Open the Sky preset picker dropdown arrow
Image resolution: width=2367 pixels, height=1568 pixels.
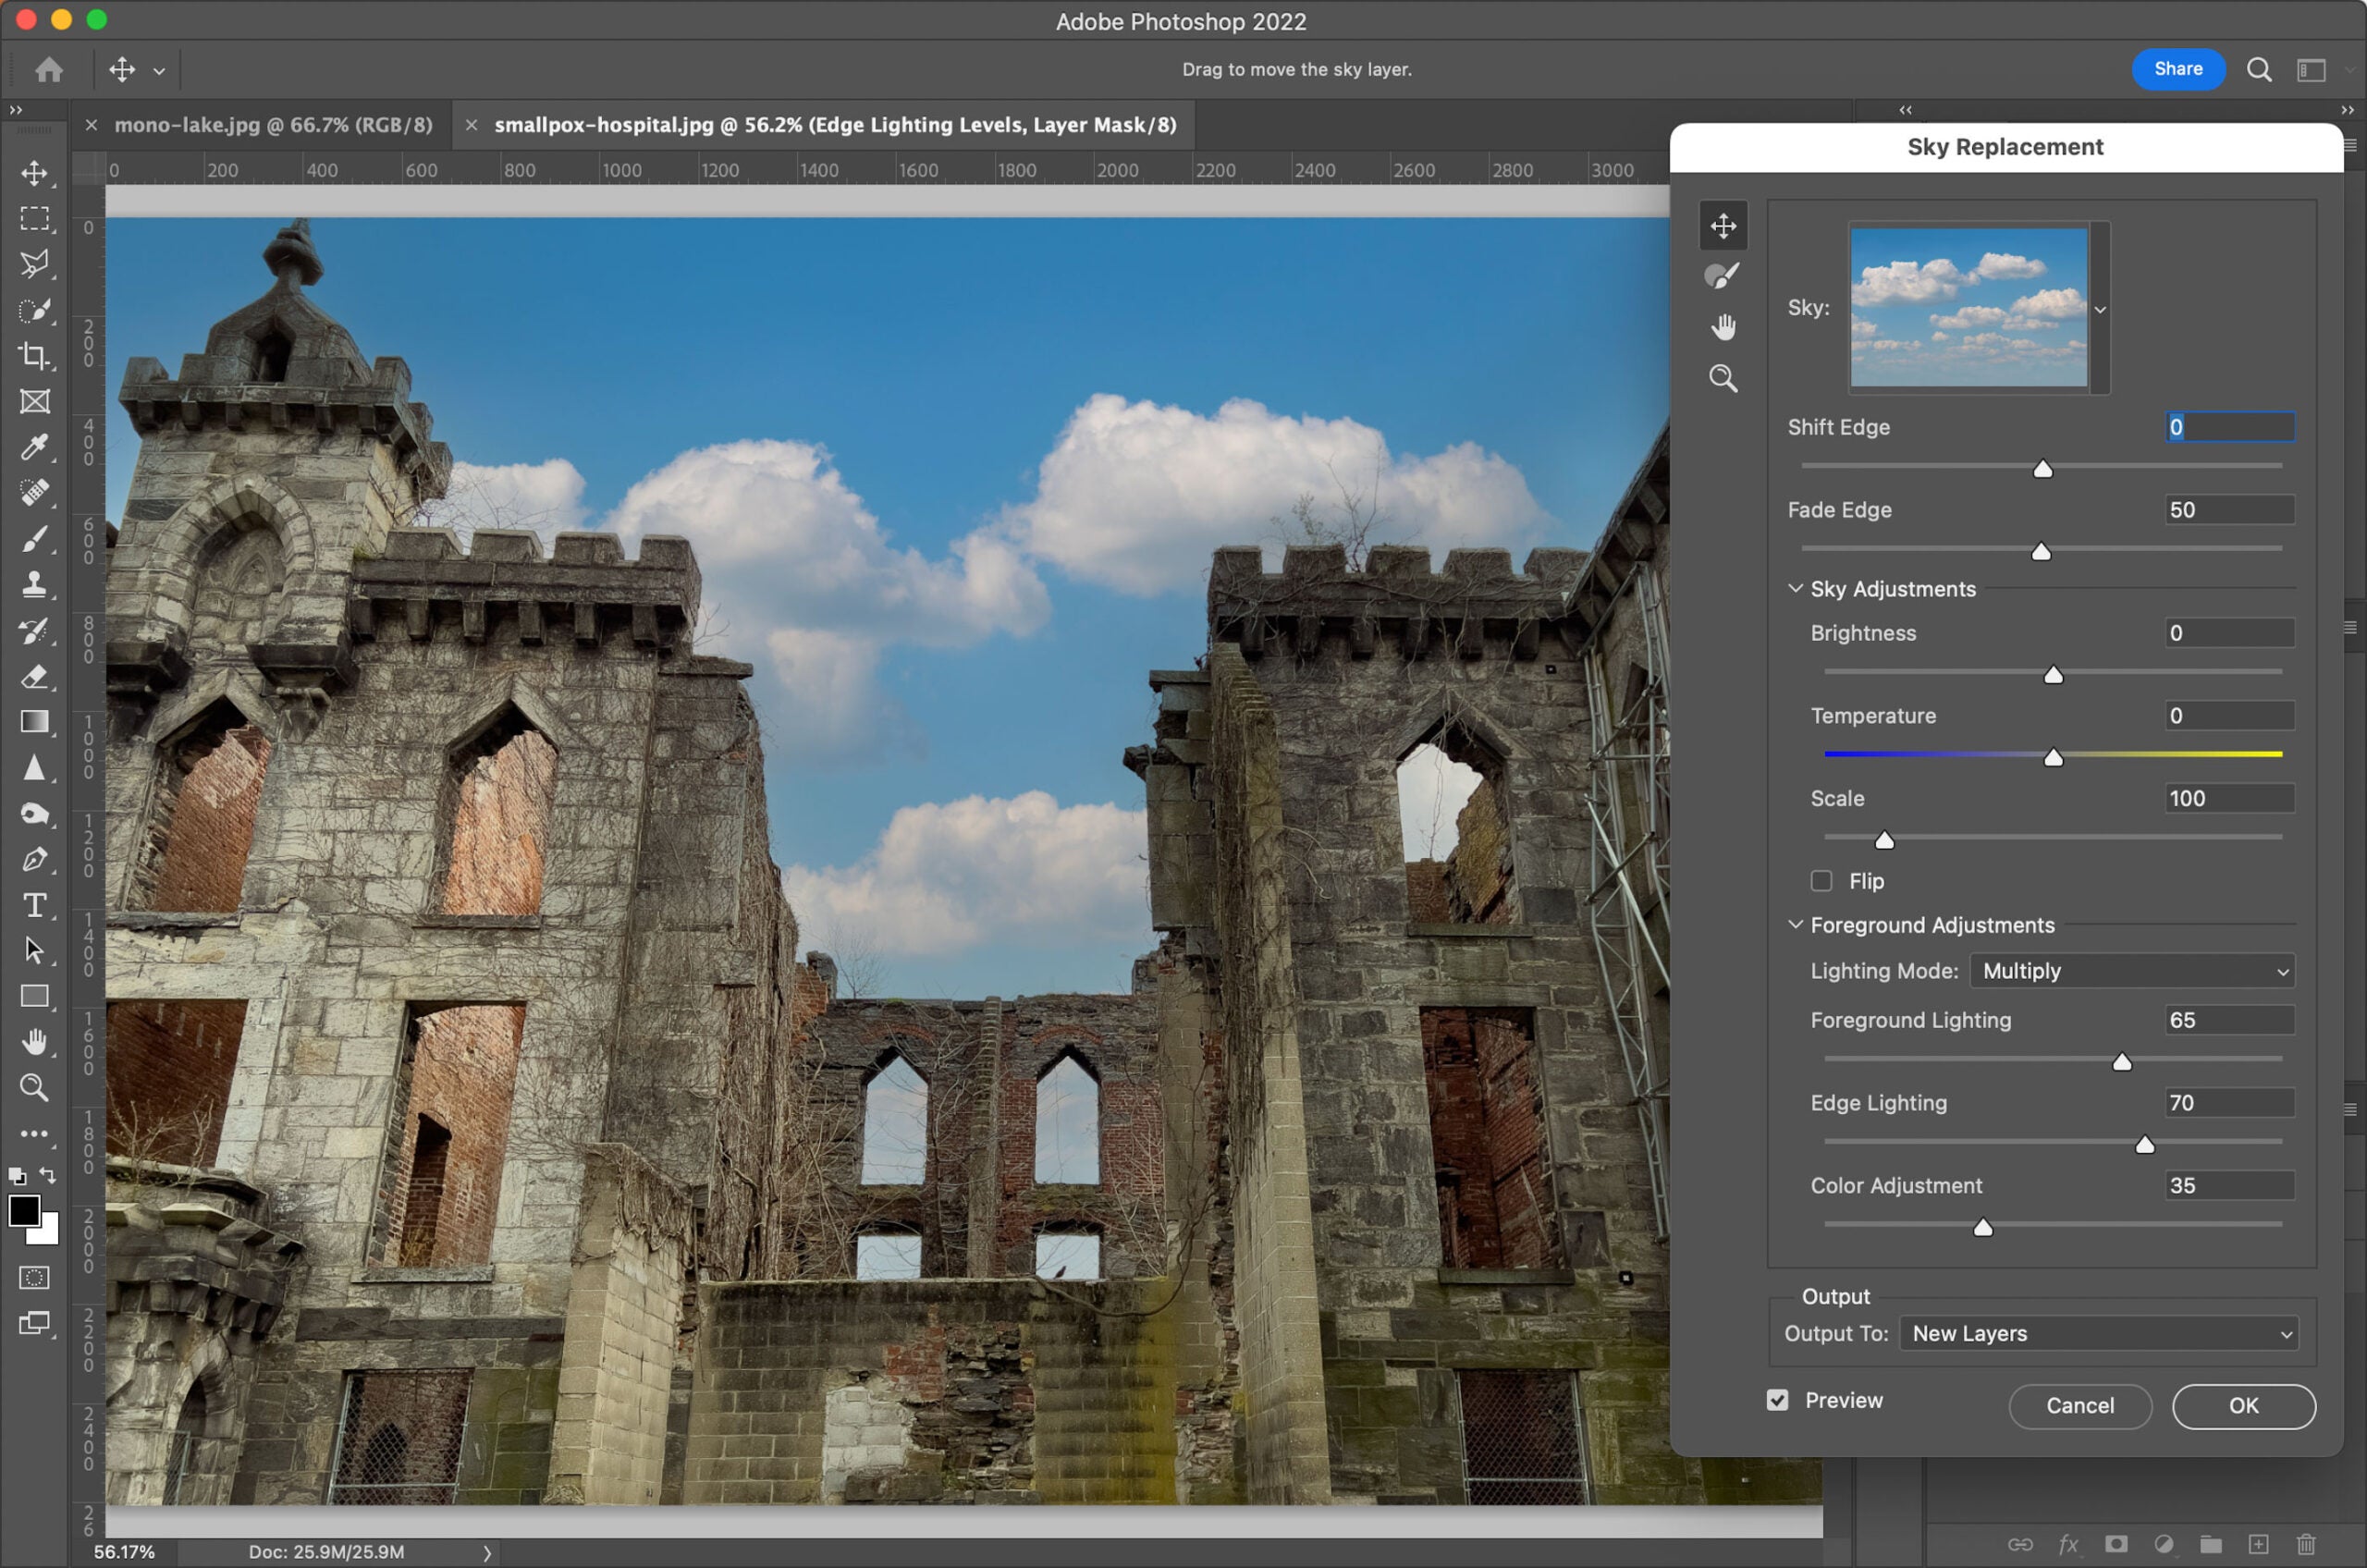2100,309
